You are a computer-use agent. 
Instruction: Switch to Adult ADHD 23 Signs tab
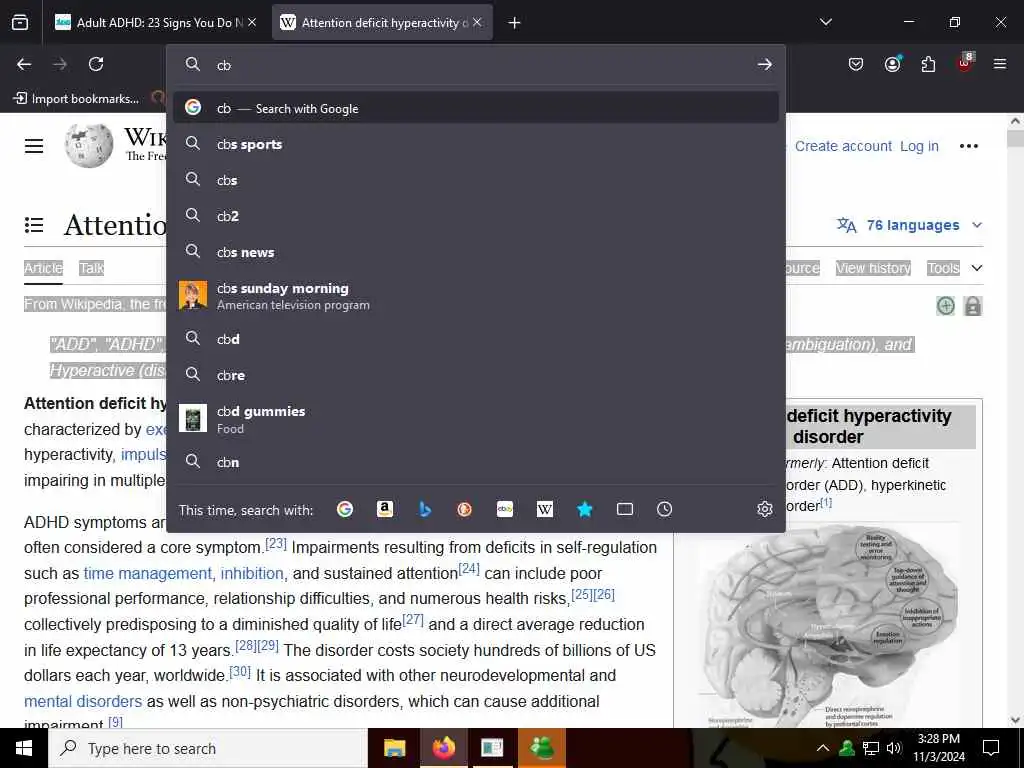(155, 23)
